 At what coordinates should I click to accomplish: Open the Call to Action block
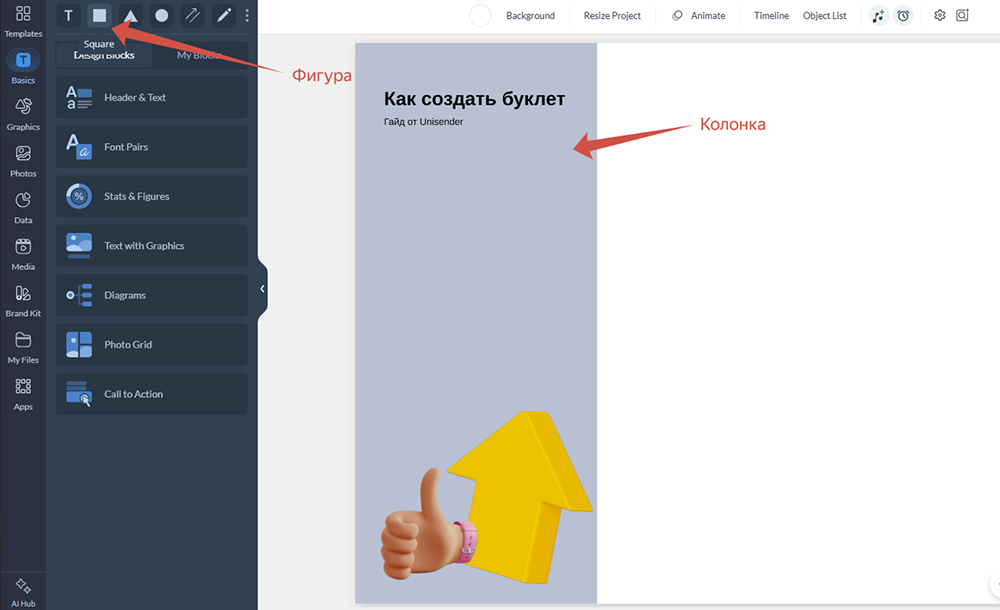click(x=152, y=394)
